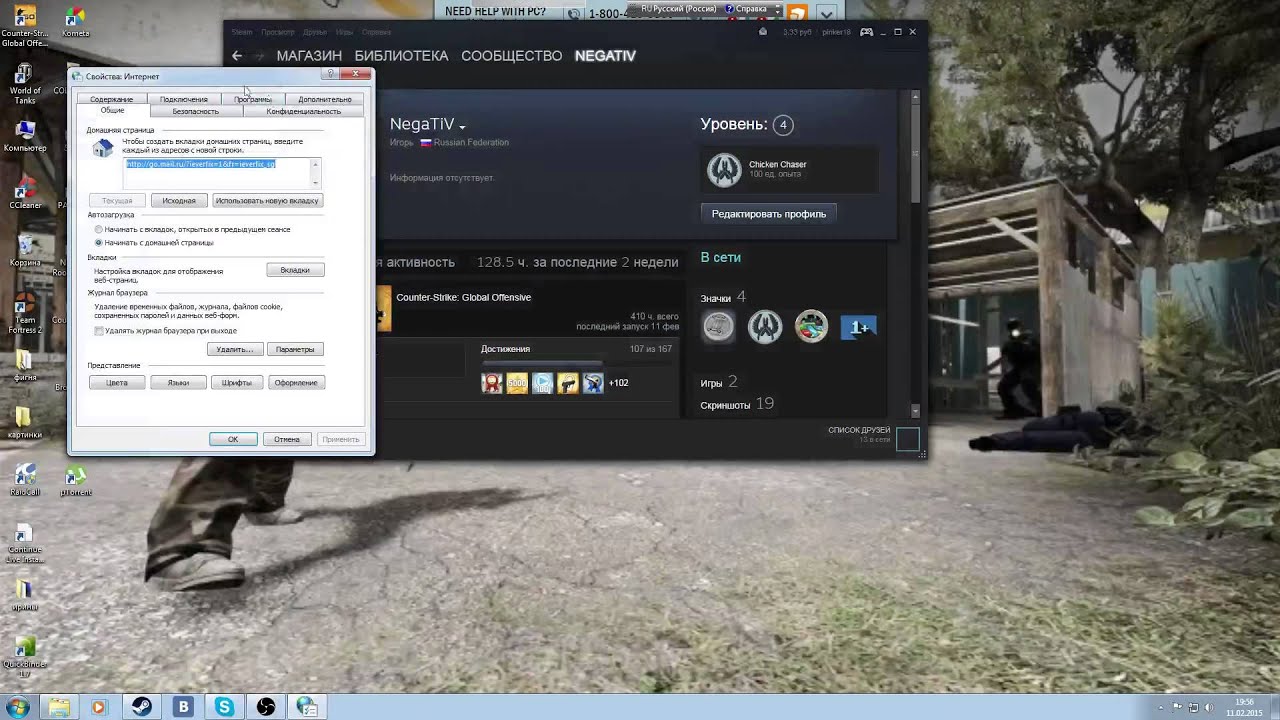Open the Корзина recycle bin icon
Screen dimensions: 1280x720
coord(25,250)
